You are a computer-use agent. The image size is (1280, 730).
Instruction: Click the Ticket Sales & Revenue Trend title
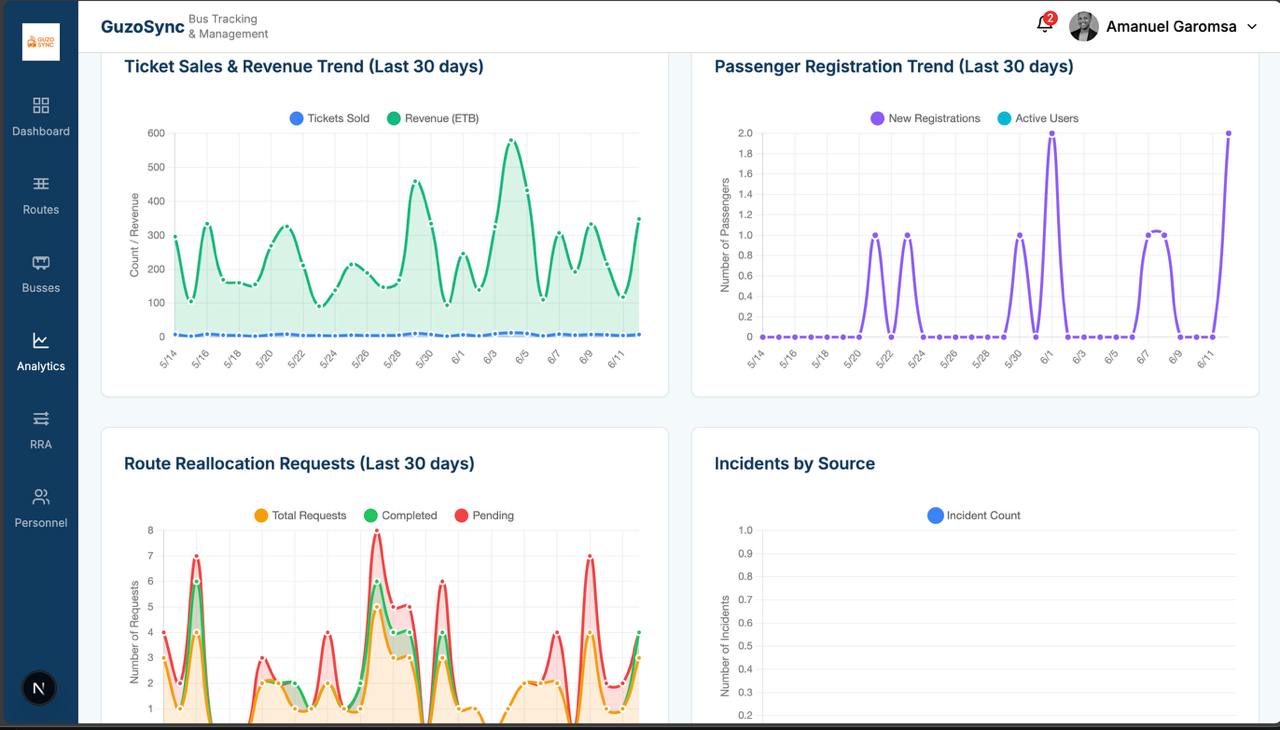pos(304,67)
